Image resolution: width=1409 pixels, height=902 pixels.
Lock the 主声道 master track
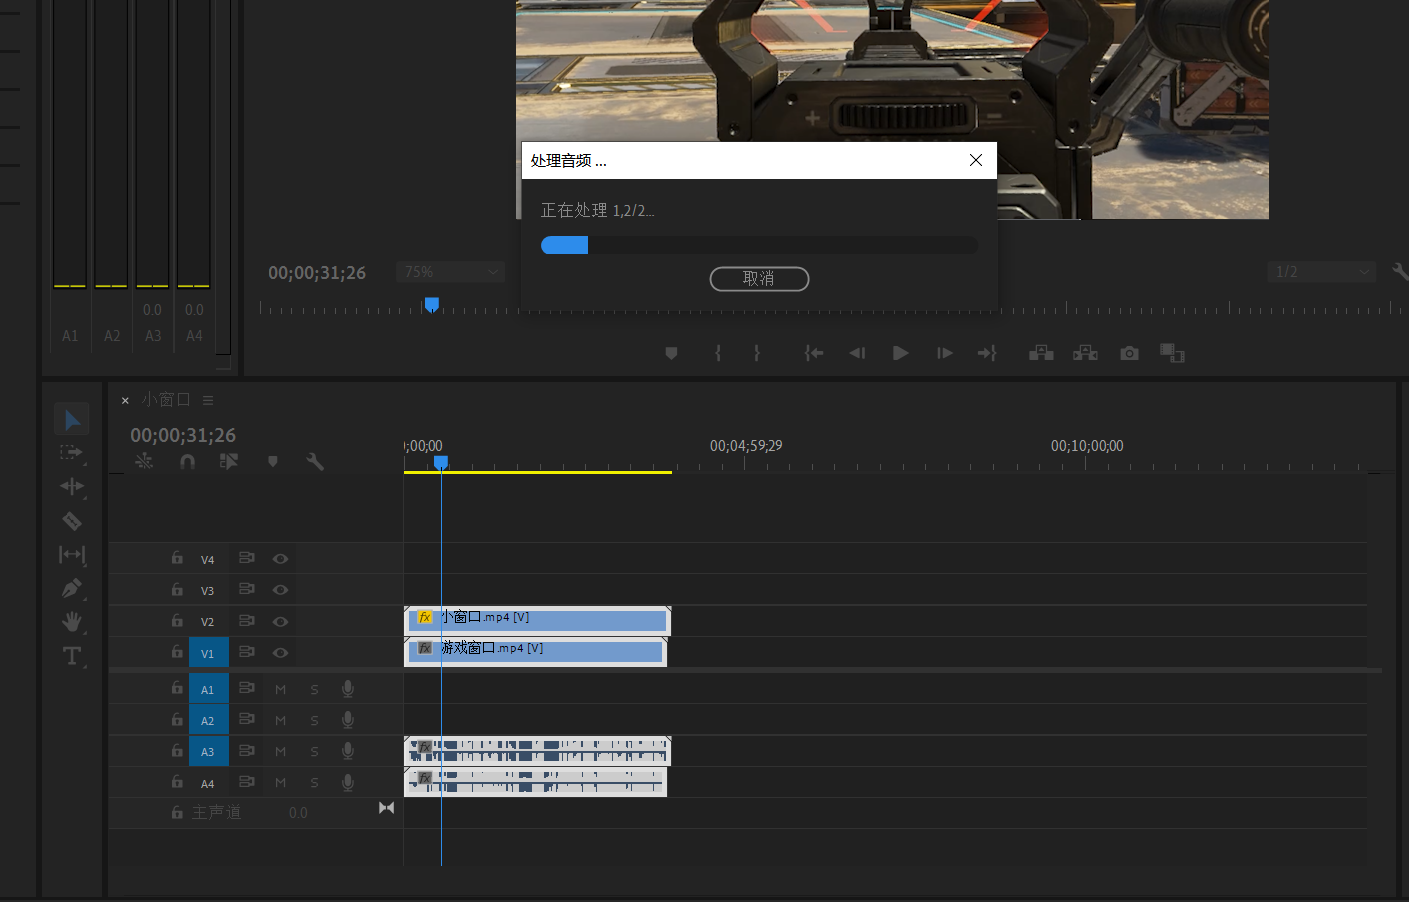point(177,812)
